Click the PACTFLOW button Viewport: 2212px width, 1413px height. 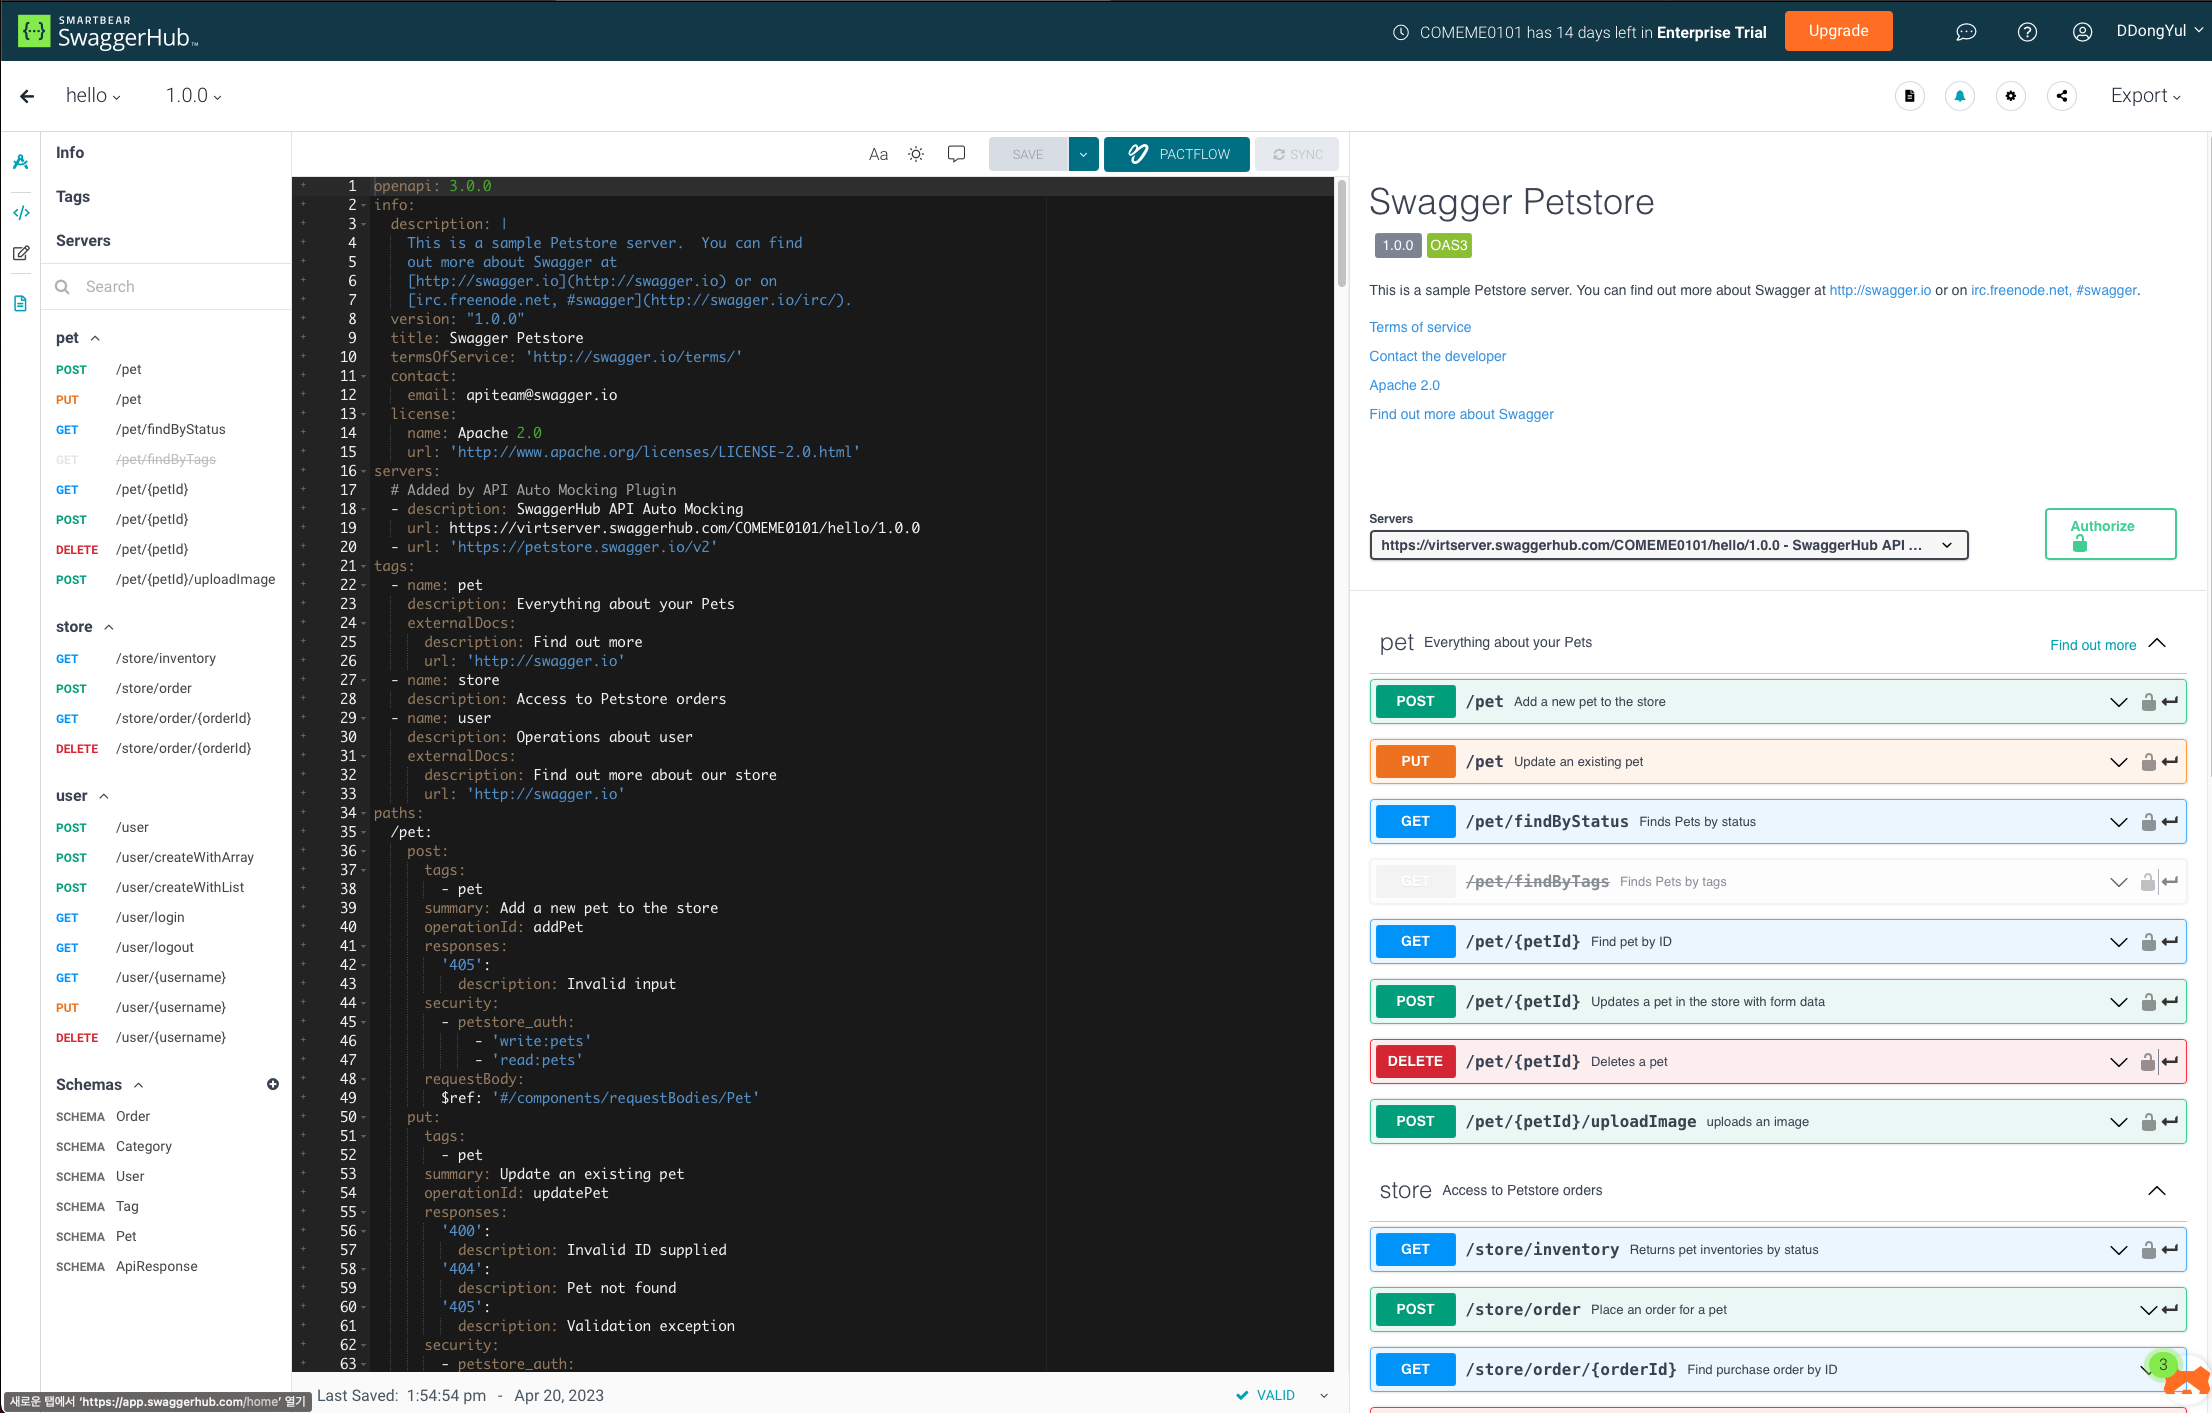(x=1177, y=154)
